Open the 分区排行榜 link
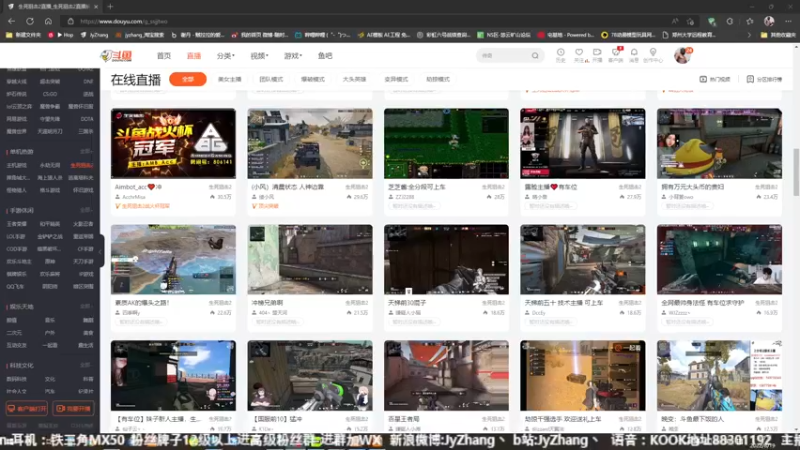800x450 pixels. (764, 79)
